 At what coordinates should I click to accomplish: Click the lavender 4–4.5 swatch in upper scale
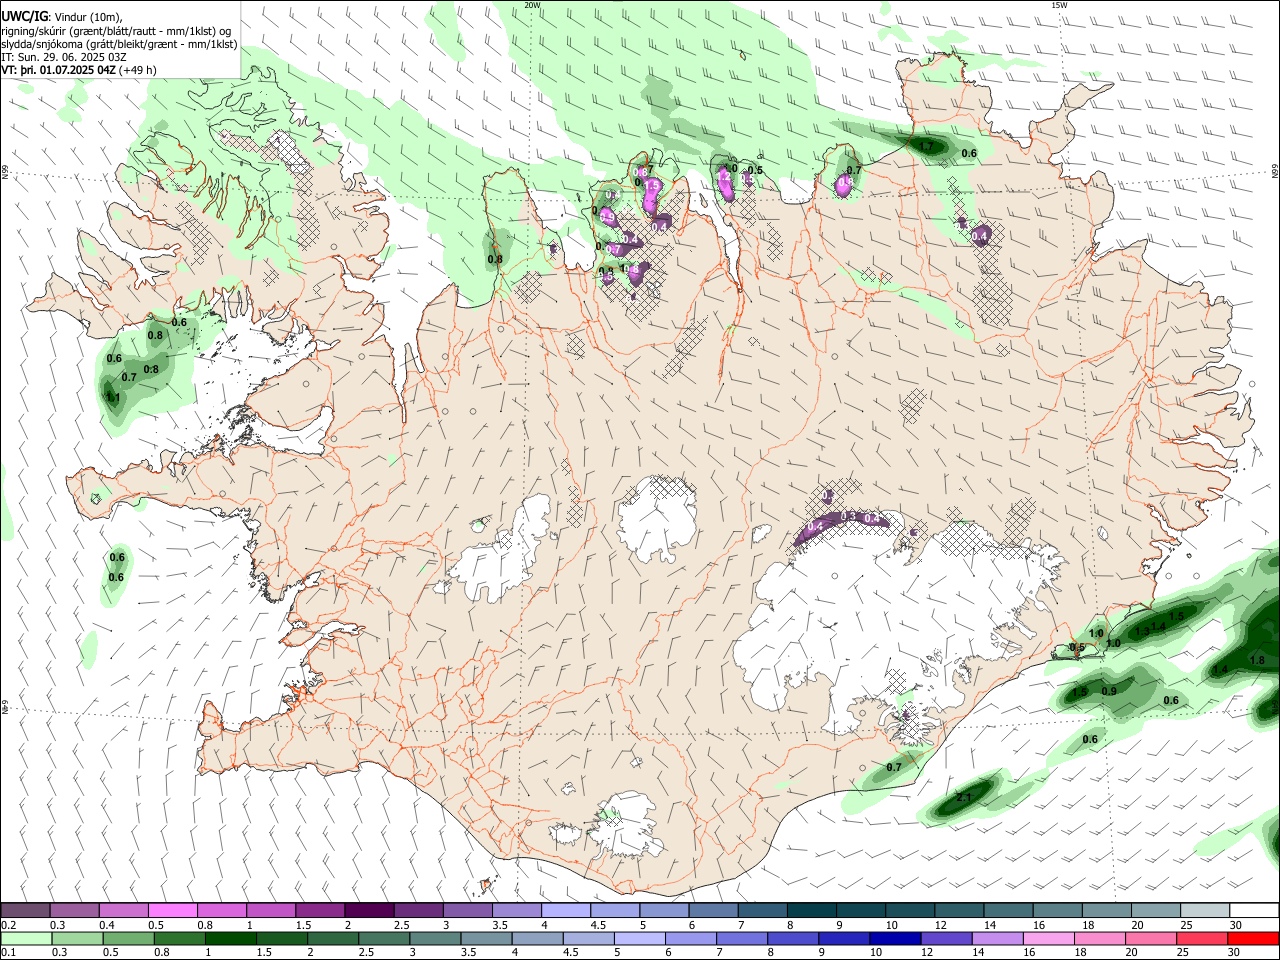point(565,910)
